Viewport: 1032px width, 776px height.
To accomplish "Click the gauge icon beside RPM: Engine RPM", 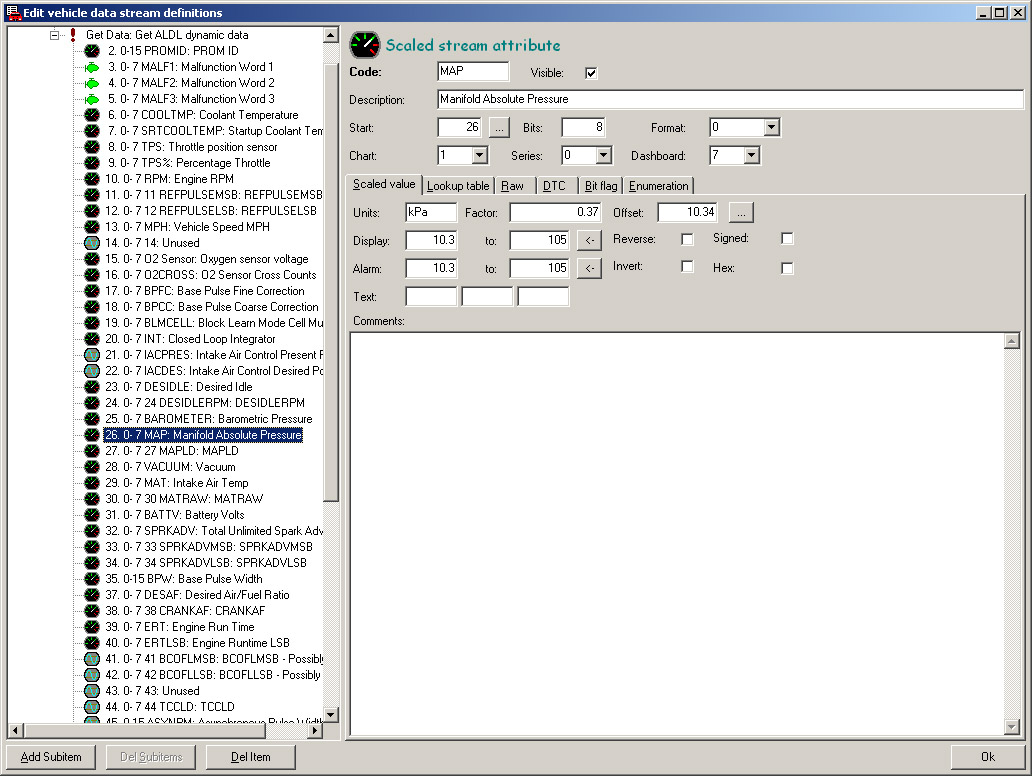I will click(92, 179).
